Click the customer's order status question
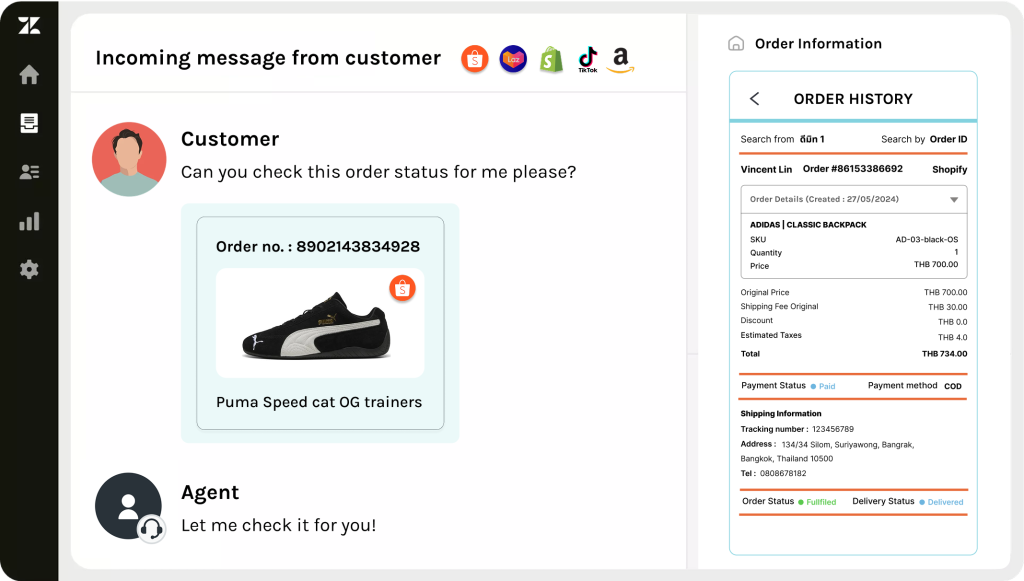The width and height of the screenshot is (1024, 581). (x=379, y=172)
